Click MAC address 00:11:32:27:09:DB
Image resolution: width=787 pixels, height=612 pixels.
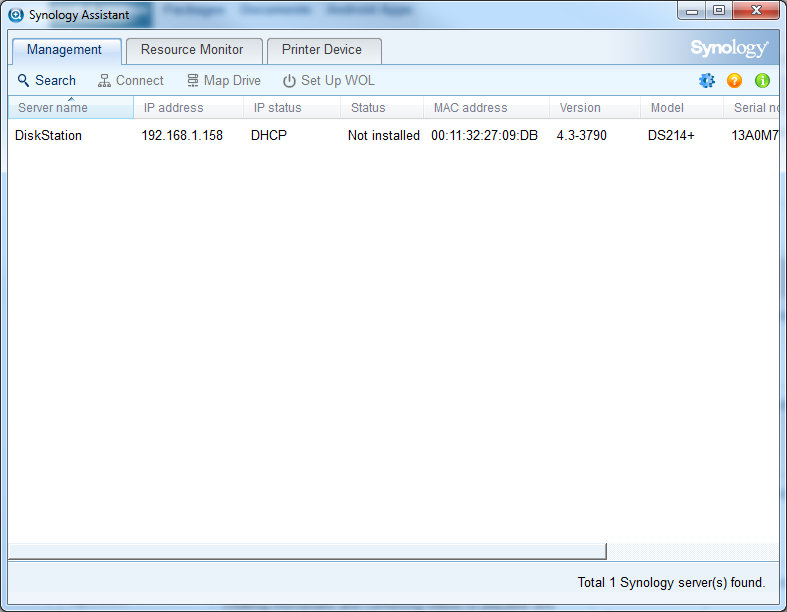484,136
